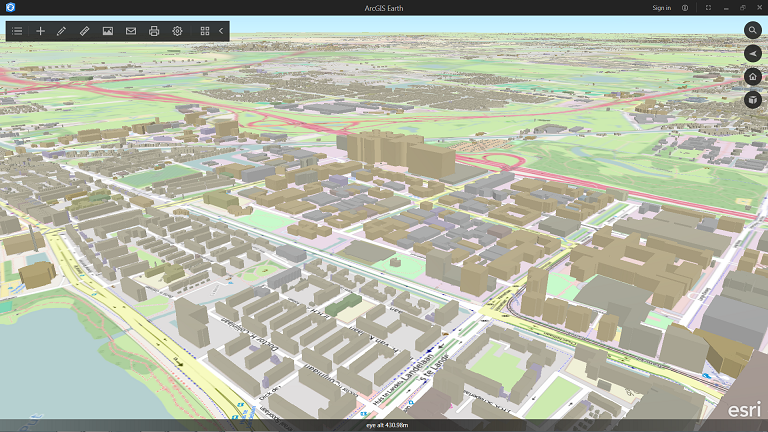The height and width of the screenshot is (432, 768).
Task: Click the eye alt elevation status text
Action: click(387, 425)
